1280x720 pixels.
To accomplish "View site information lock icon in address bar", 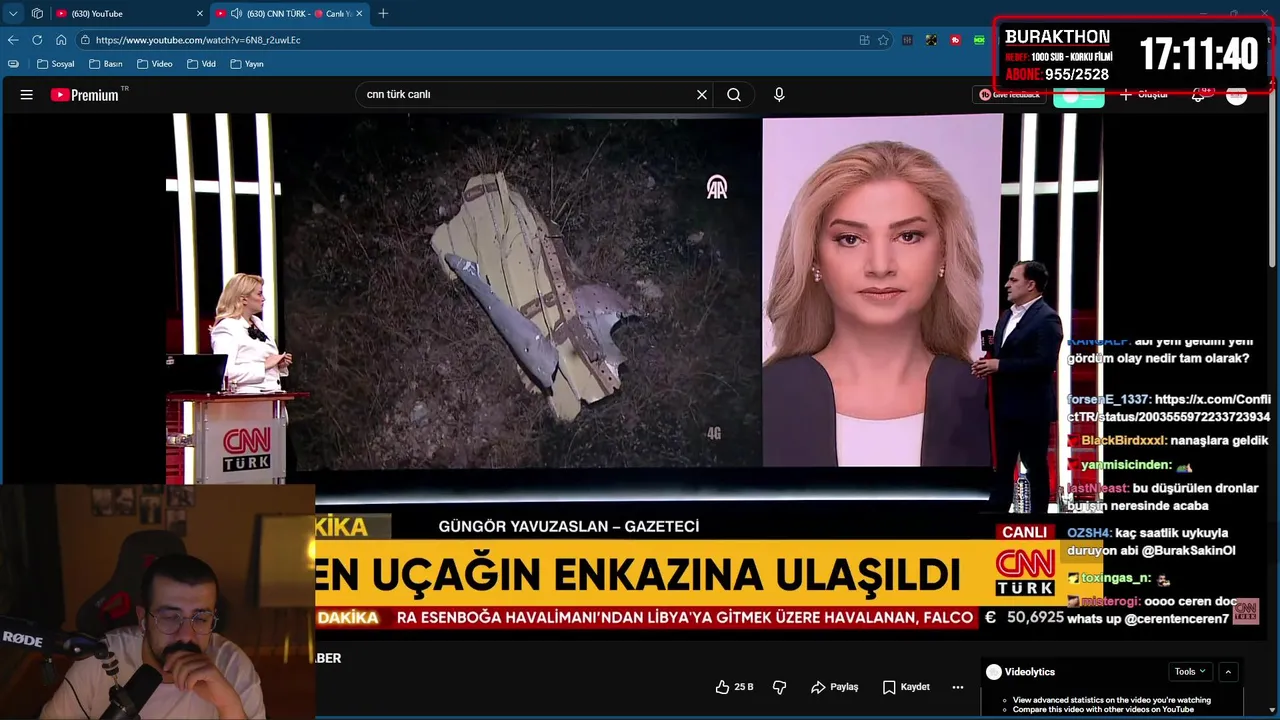I will point(85,40).
